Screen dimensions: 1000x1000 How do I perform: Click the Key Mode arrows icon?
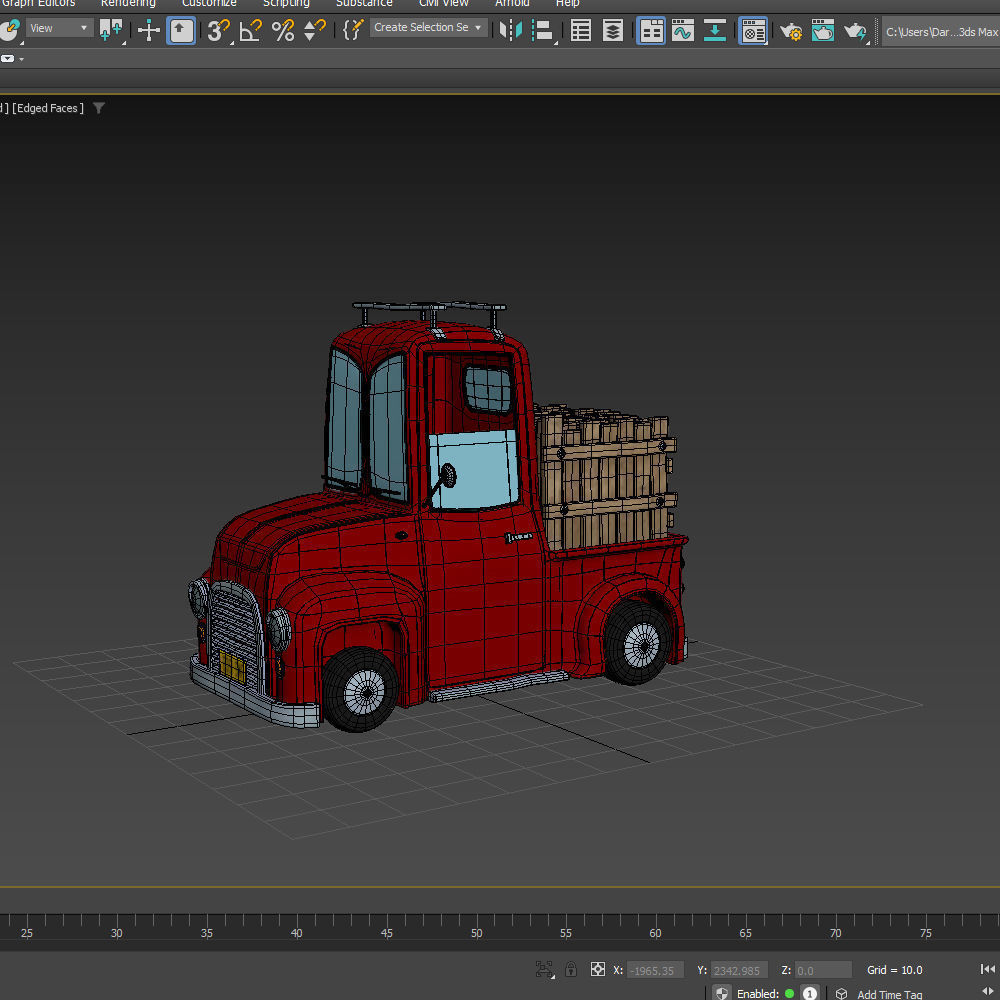click(989, 991)
